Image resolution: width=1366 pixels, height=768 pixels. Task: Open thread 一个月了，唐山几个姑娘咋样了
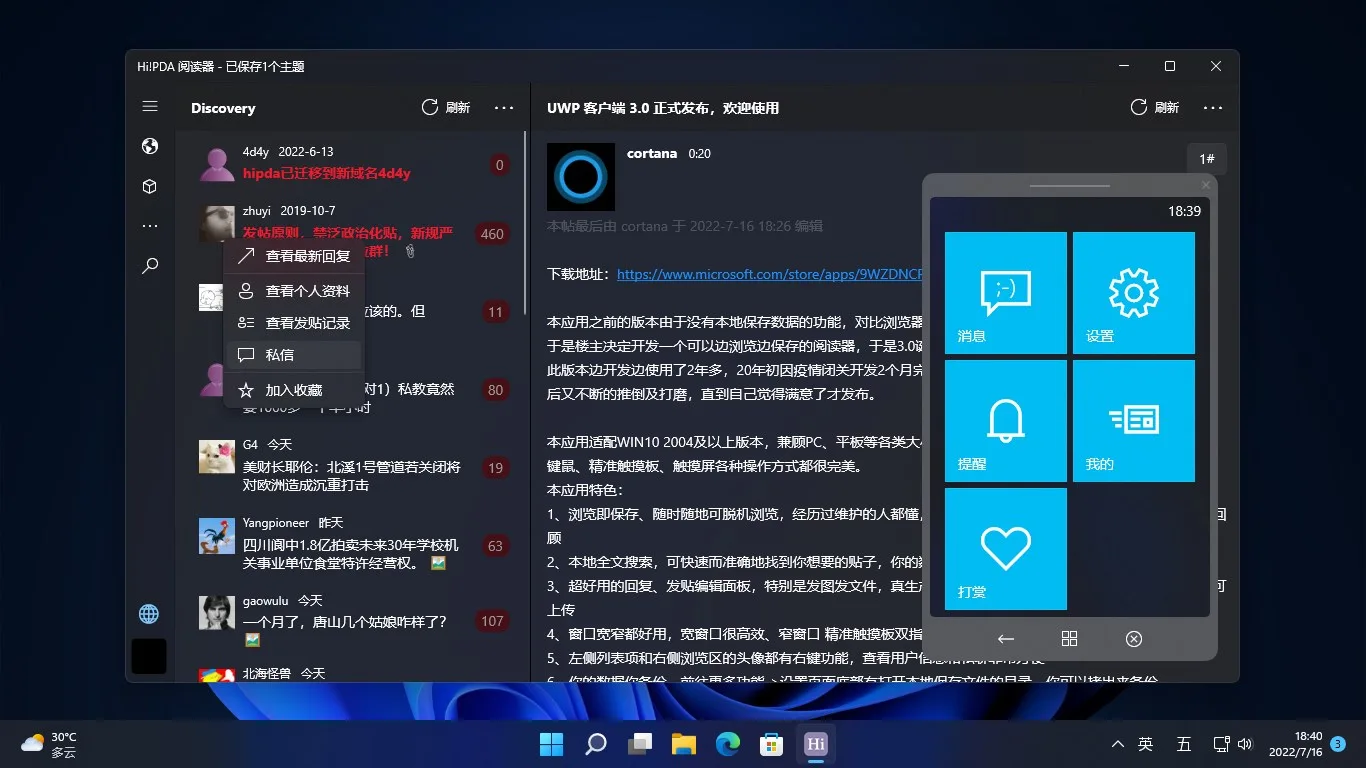pos(345,621)
